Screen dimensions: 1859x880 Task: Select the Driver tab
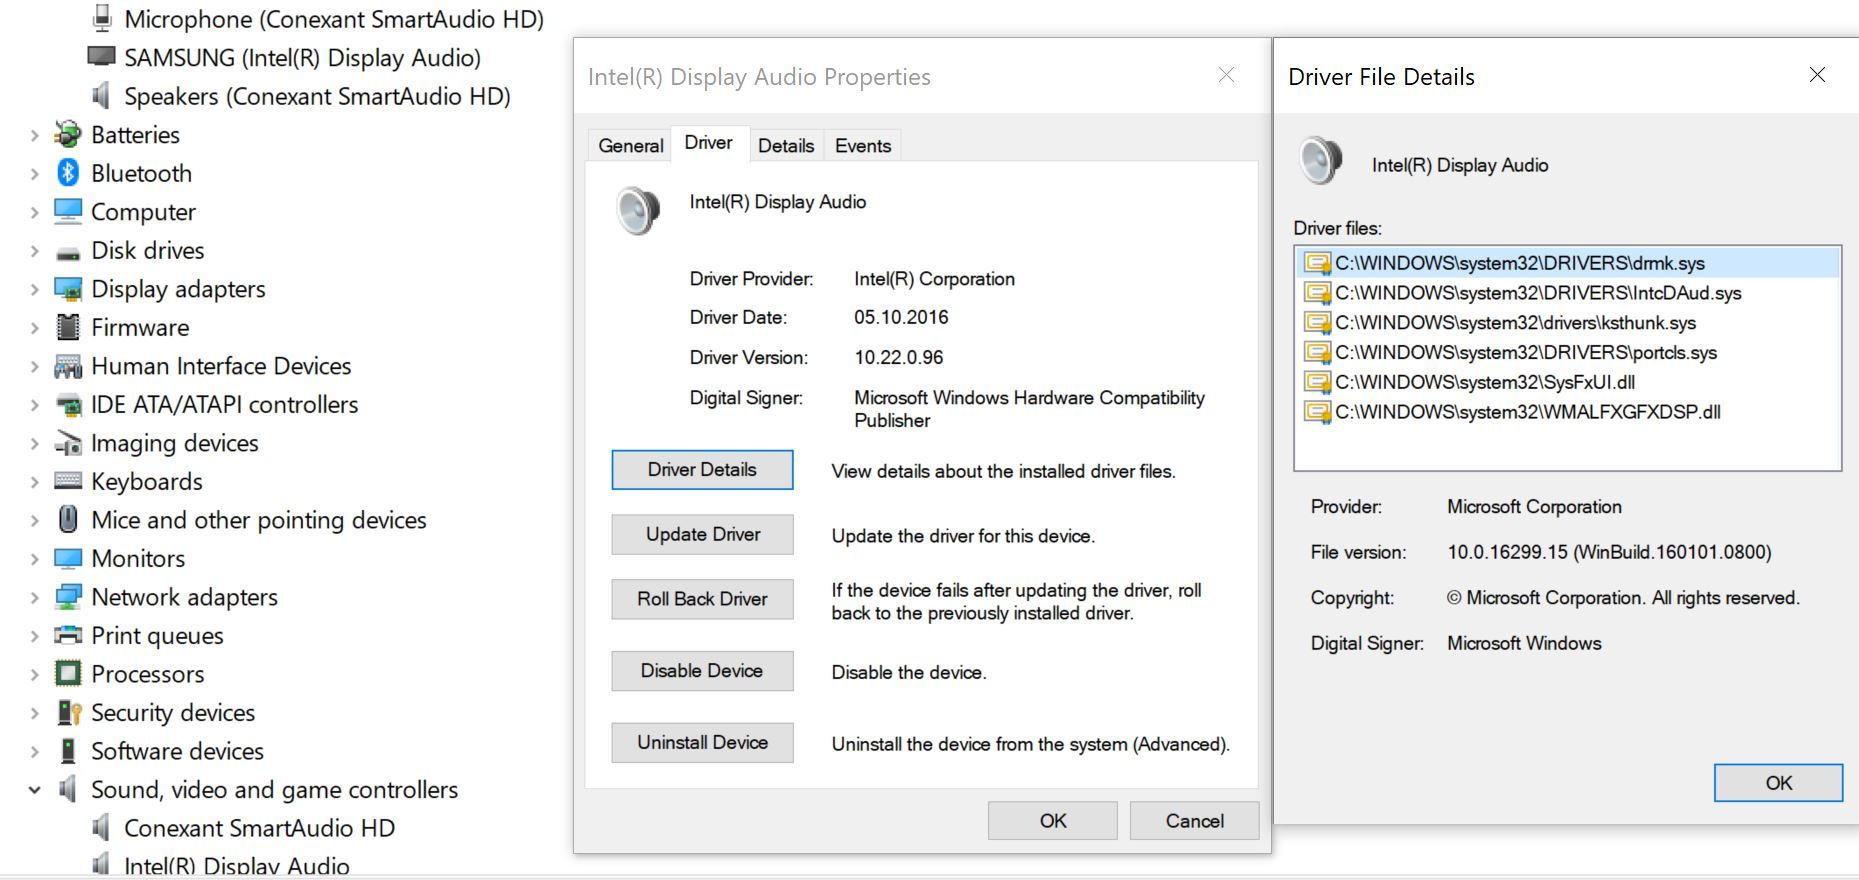708,143
